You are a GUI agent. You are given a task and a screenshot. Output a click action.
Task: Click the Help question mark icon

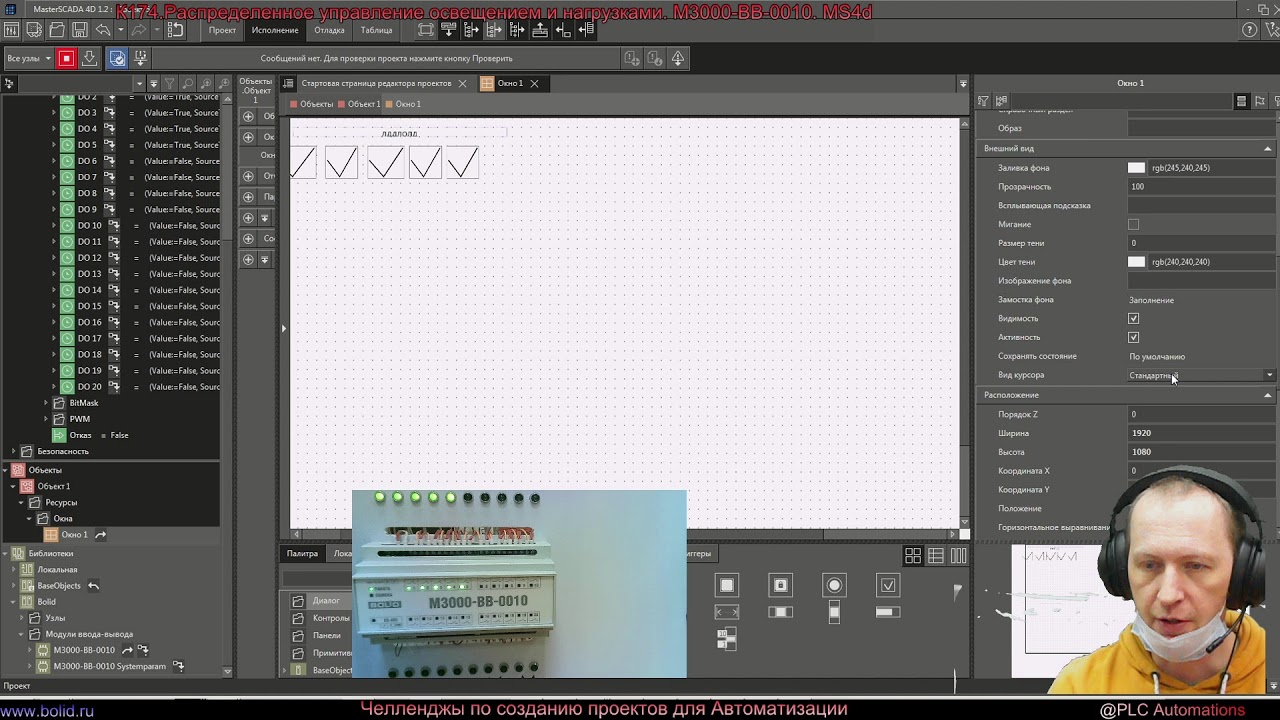1250,30
